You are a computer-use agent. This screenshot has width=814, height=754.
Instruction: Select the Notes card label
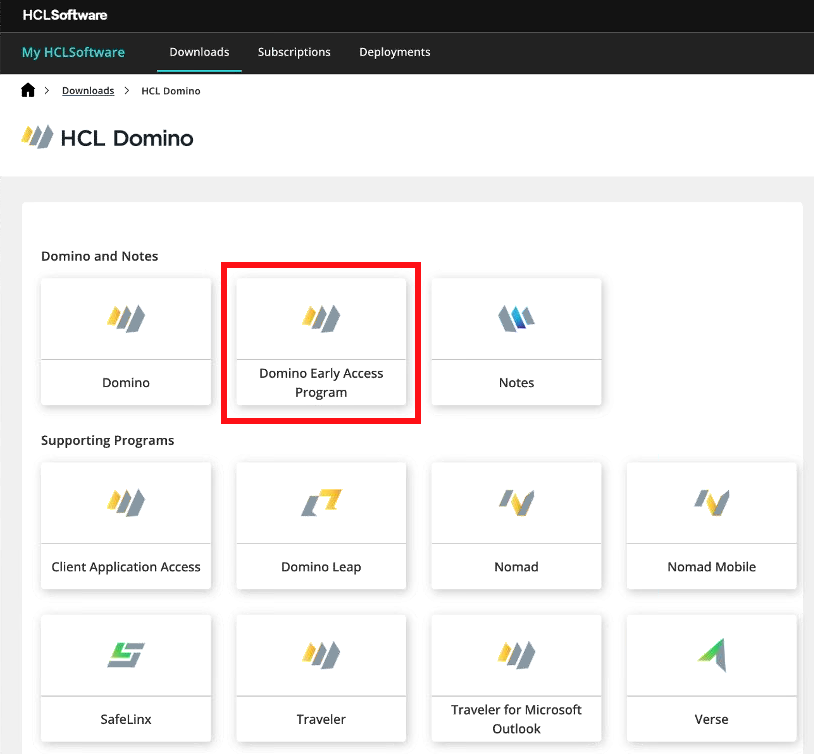[x=517, y=383]
